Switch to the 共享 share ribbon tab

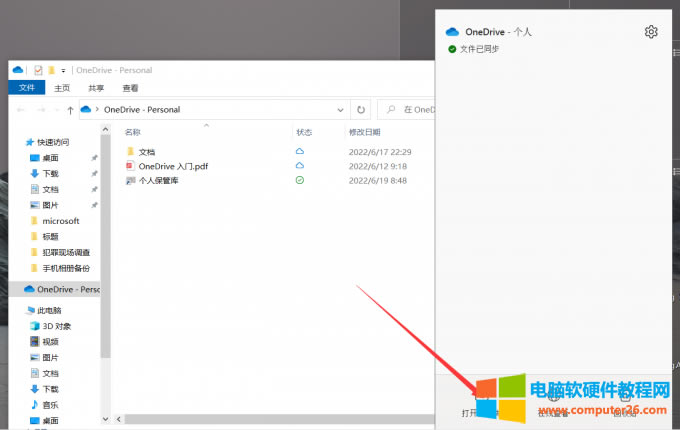(96, 88)
